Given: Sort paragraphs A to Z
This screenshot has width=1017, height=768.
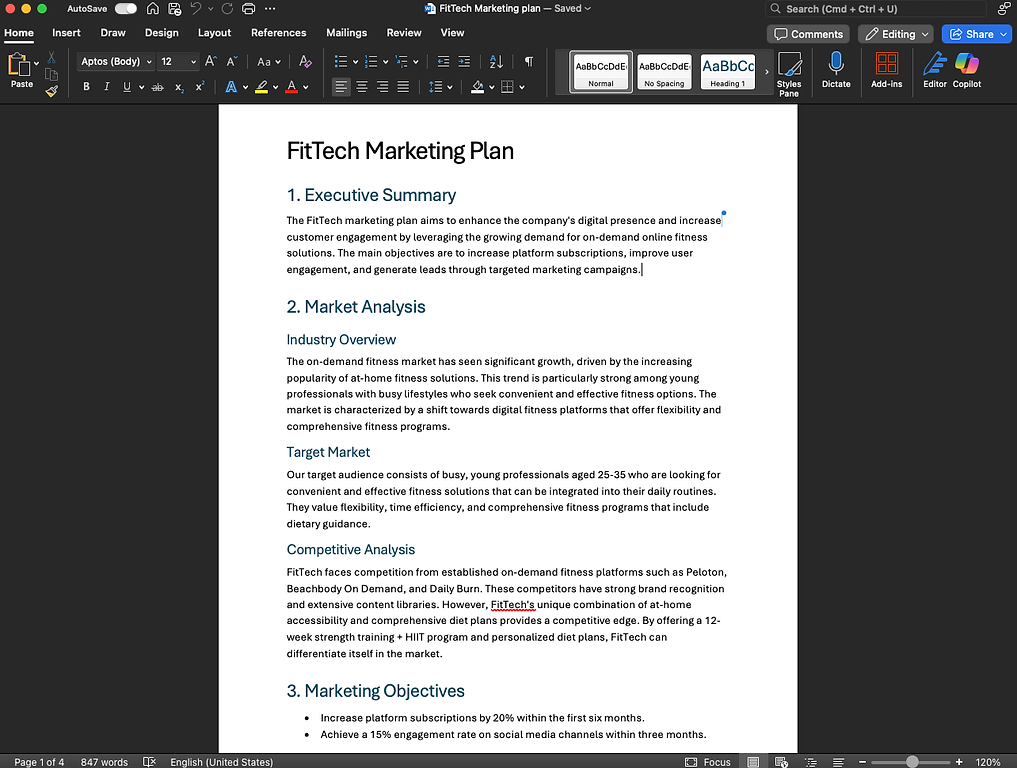Looking at the screenshot, I should pos(496,62).
